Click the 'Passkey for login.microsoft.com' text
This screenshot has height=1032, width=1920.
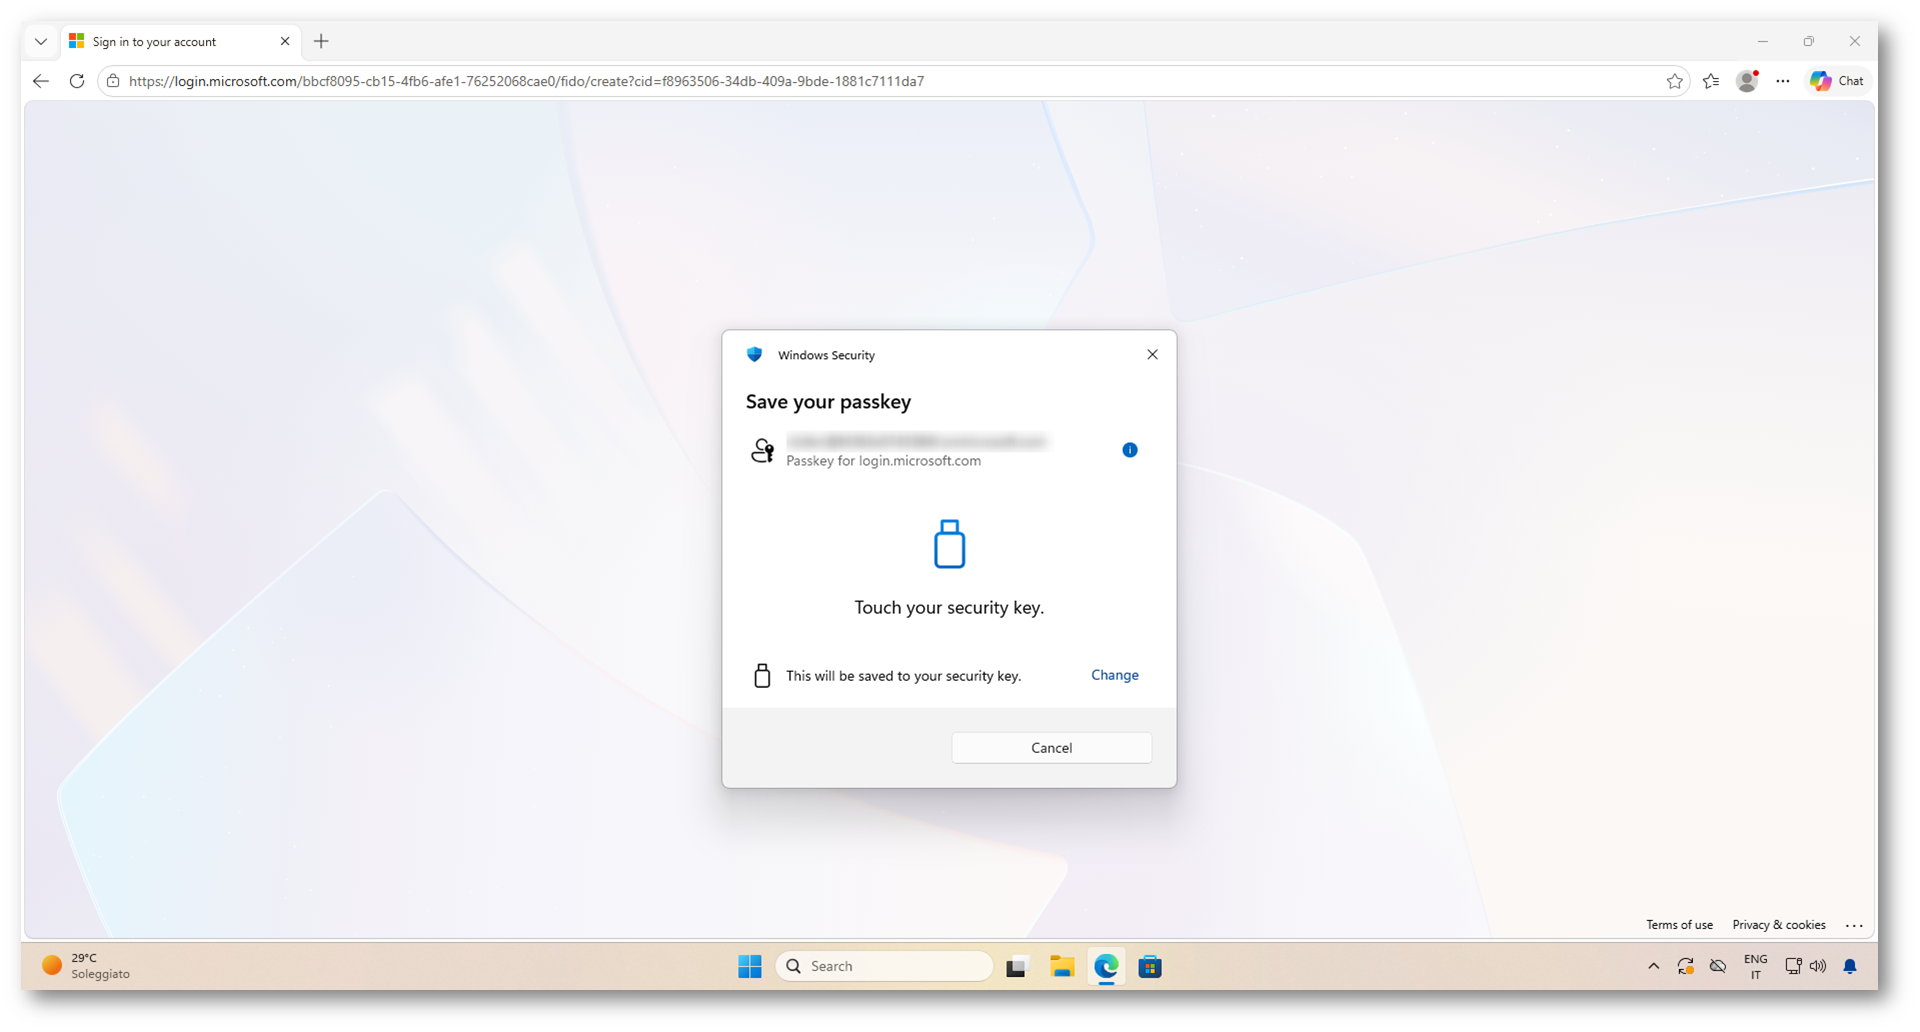883,461
